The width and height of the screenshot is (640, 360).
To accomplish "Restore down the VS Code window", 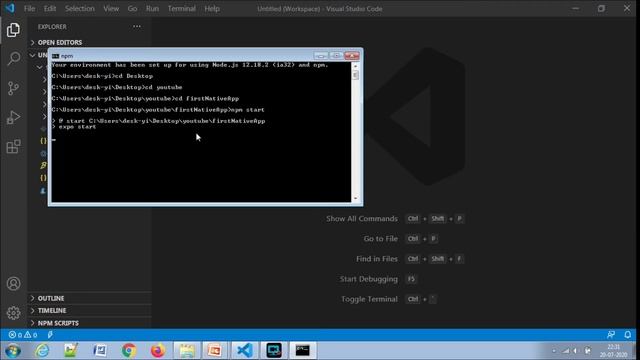I will tap(601, 9).
